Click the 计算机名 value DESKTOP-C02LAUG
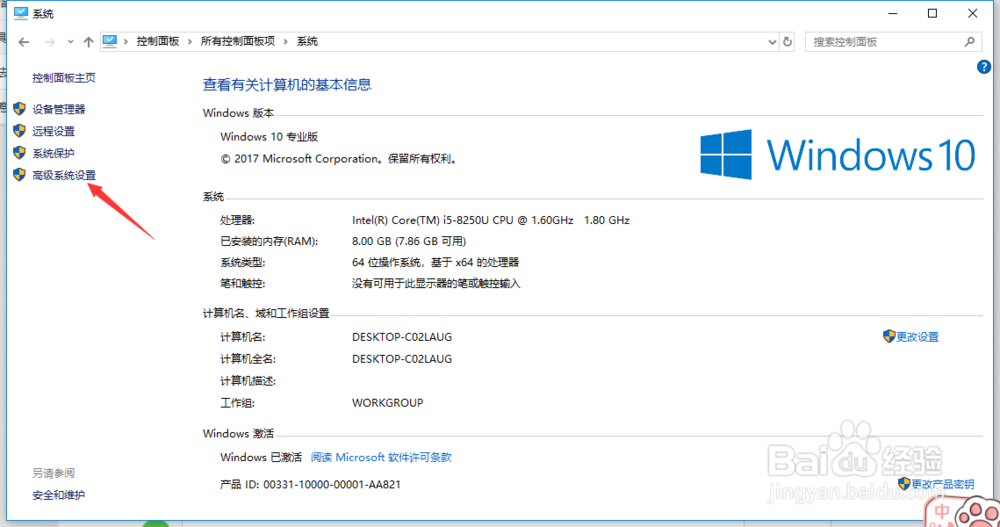 (402, 337)
